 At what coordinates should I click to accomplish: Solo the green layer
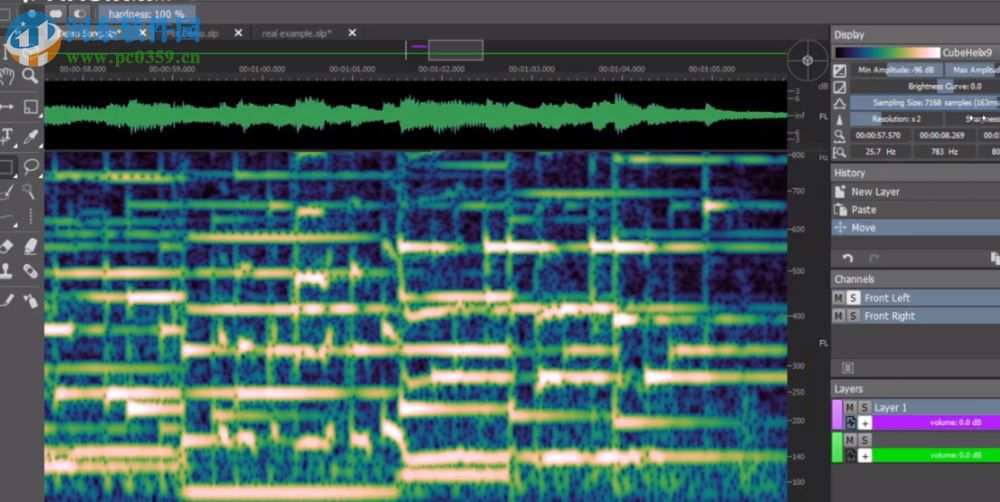point(865,440)
